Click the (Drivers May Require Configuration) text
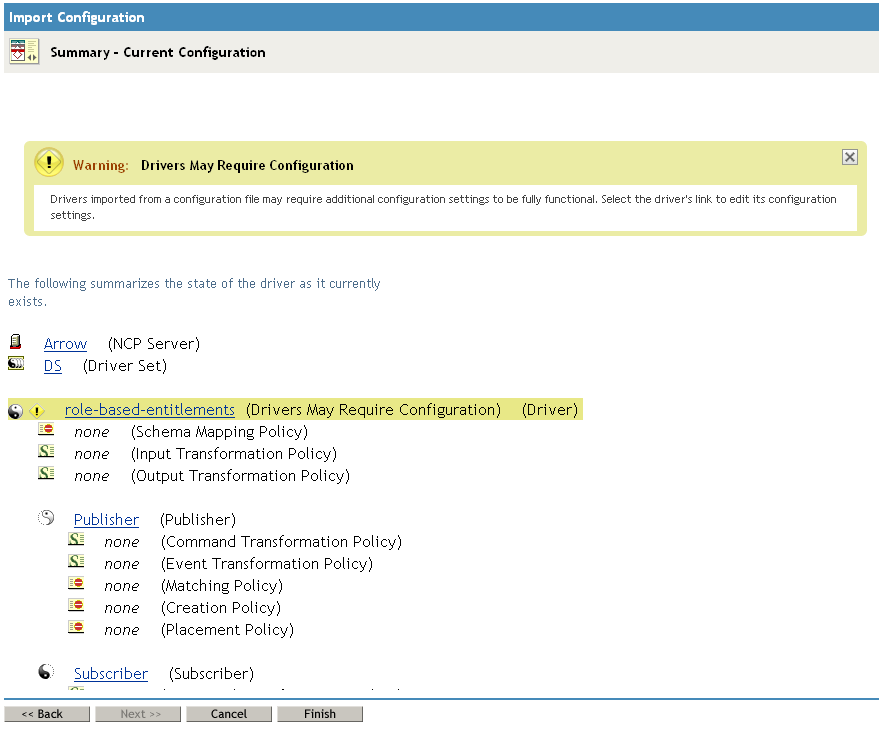 (373, 410)
